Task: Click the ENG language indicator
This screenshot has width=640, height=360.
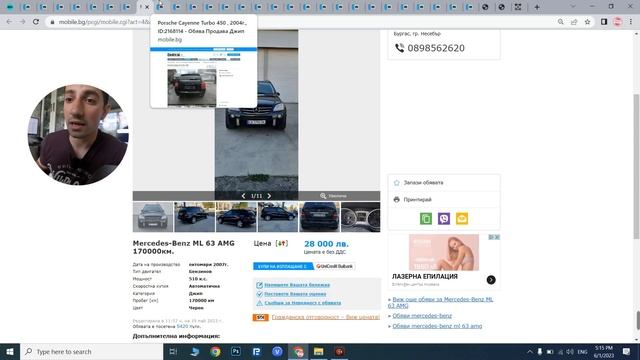Action: pyautogui.click(x=582, y=351)
